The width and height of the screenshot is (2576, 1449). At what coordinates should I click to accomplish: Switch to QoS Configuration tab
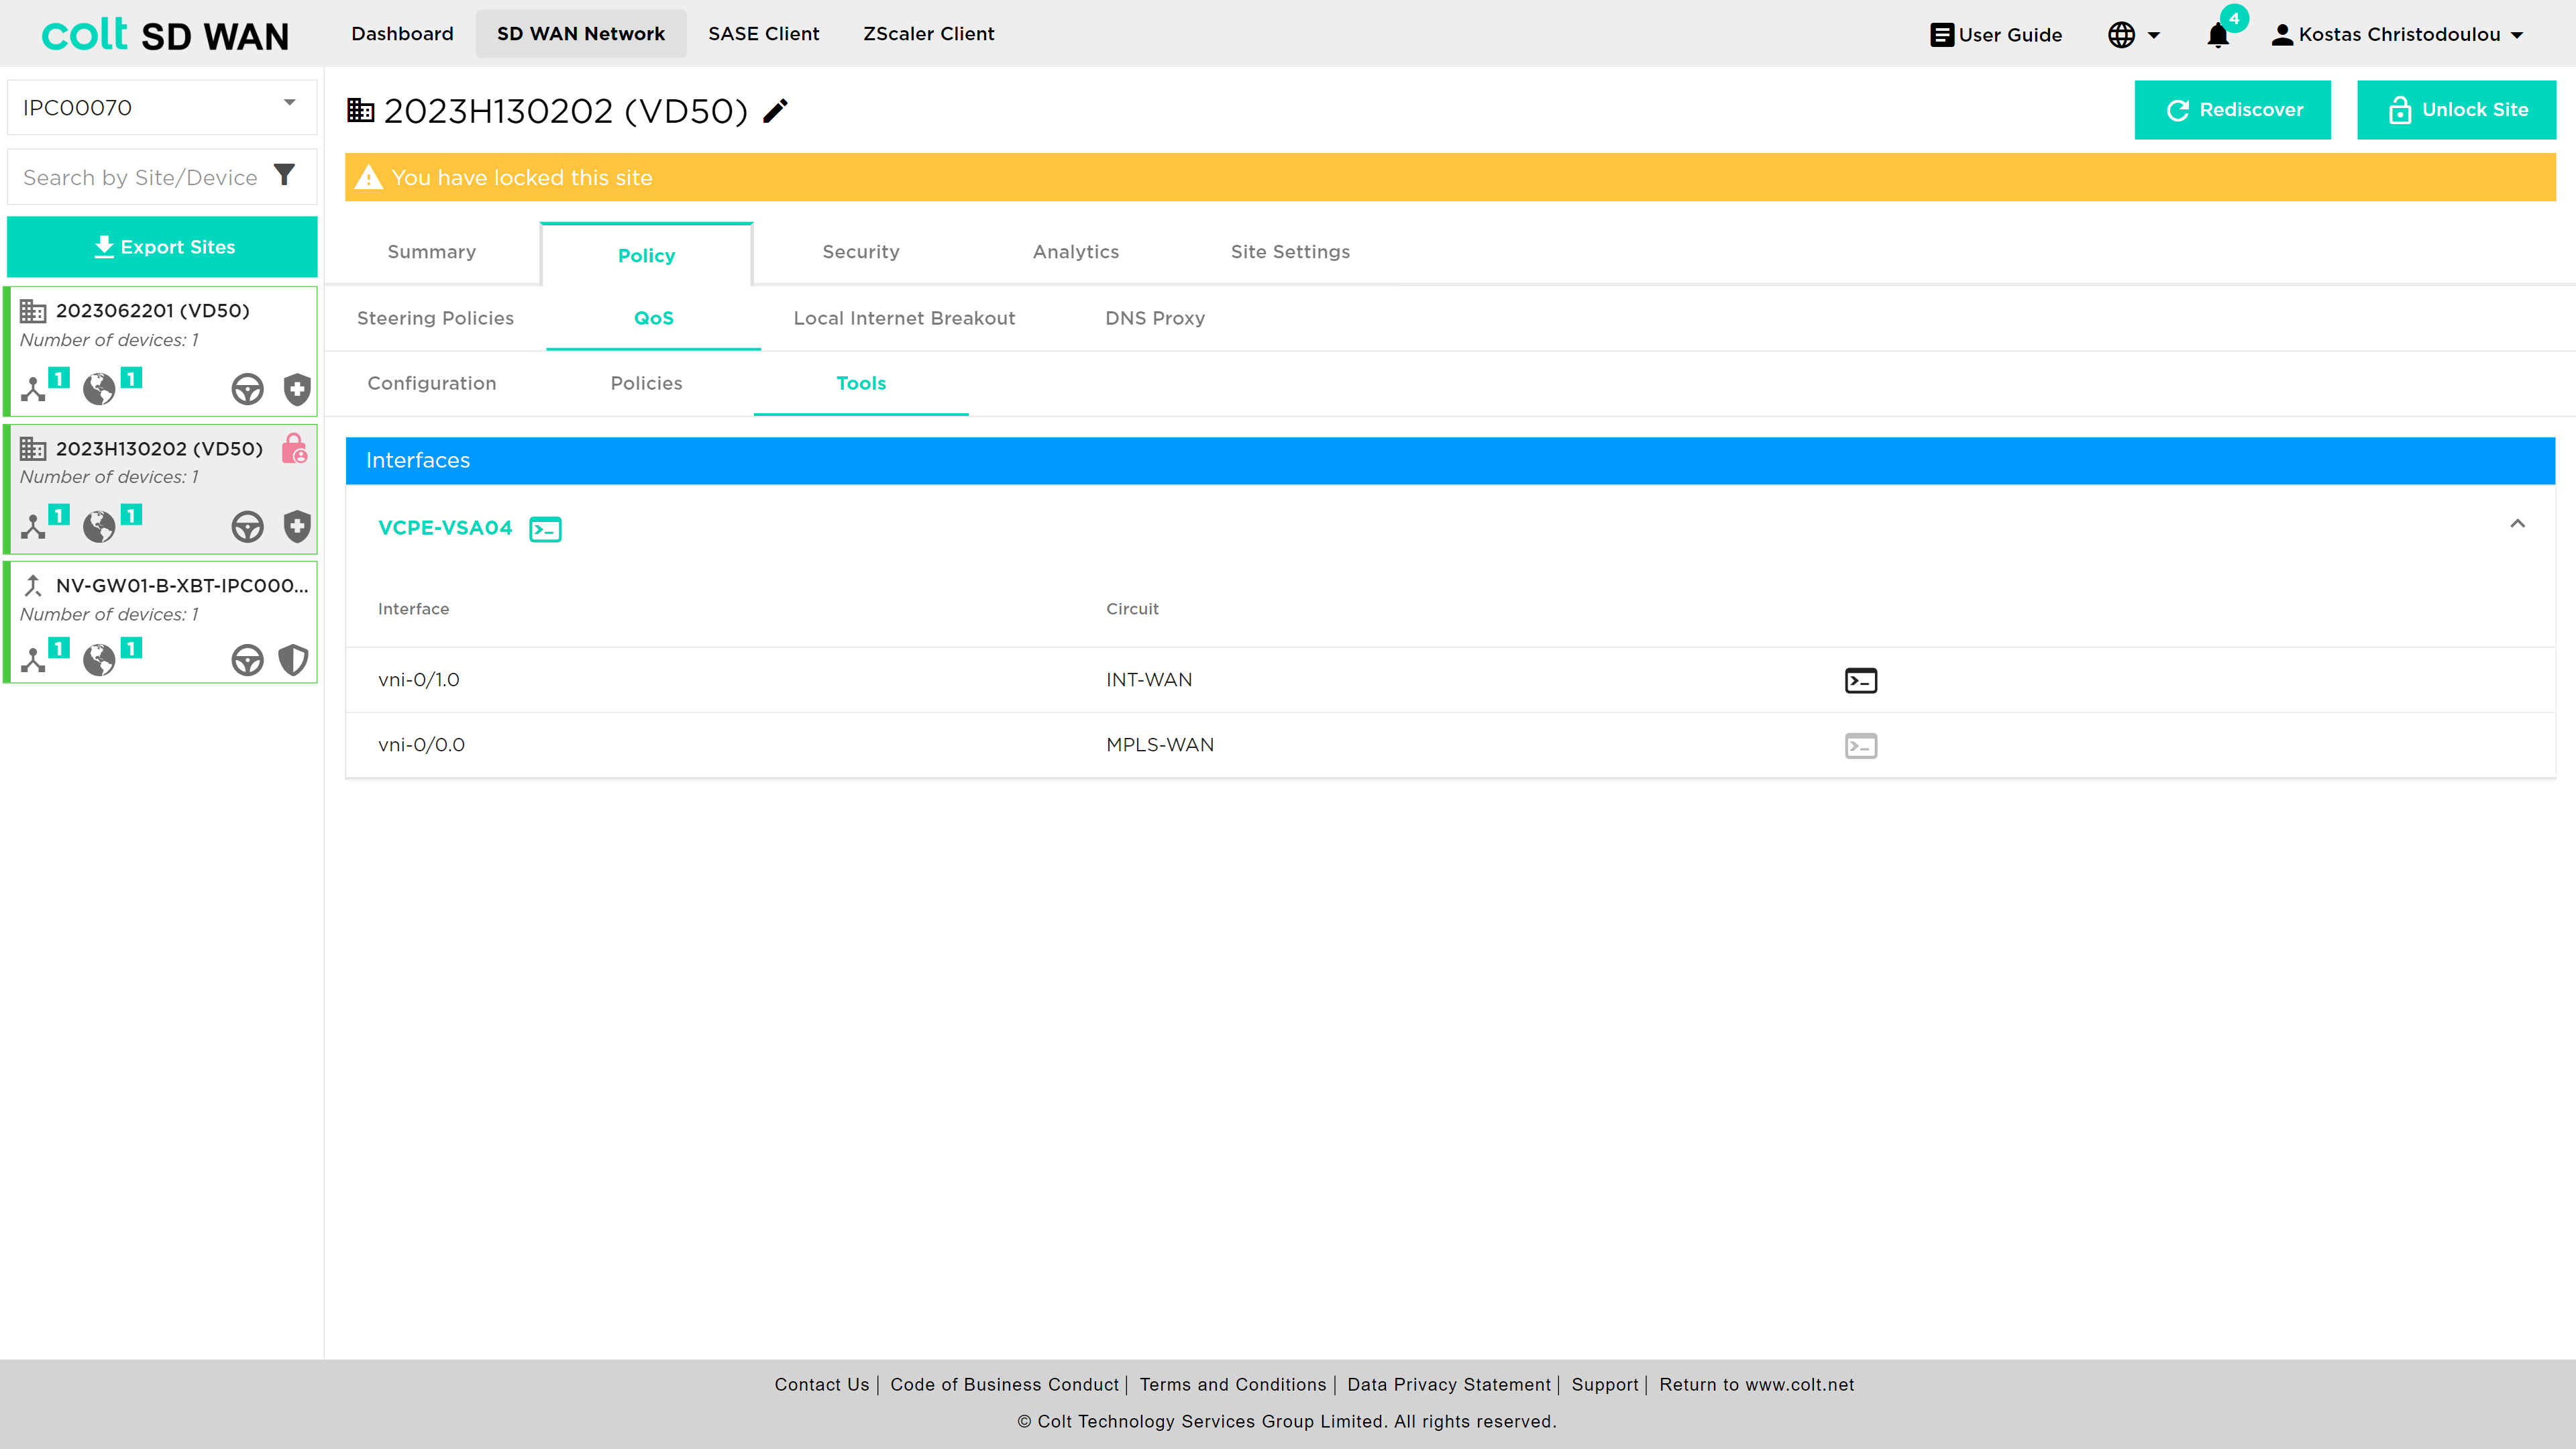pos(432,383)
